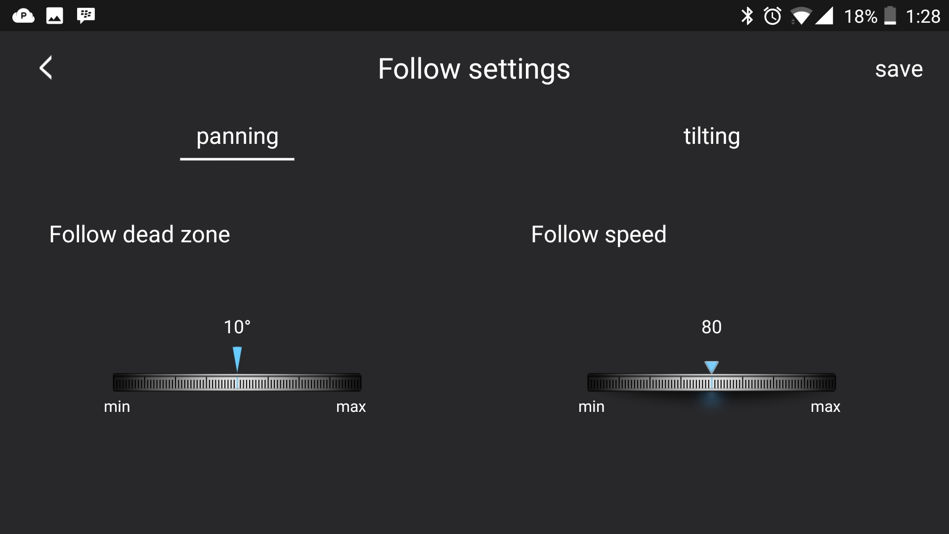Switch to the panning tab
The width and height of the screenshot is (949, 534).
click(237, 137)
